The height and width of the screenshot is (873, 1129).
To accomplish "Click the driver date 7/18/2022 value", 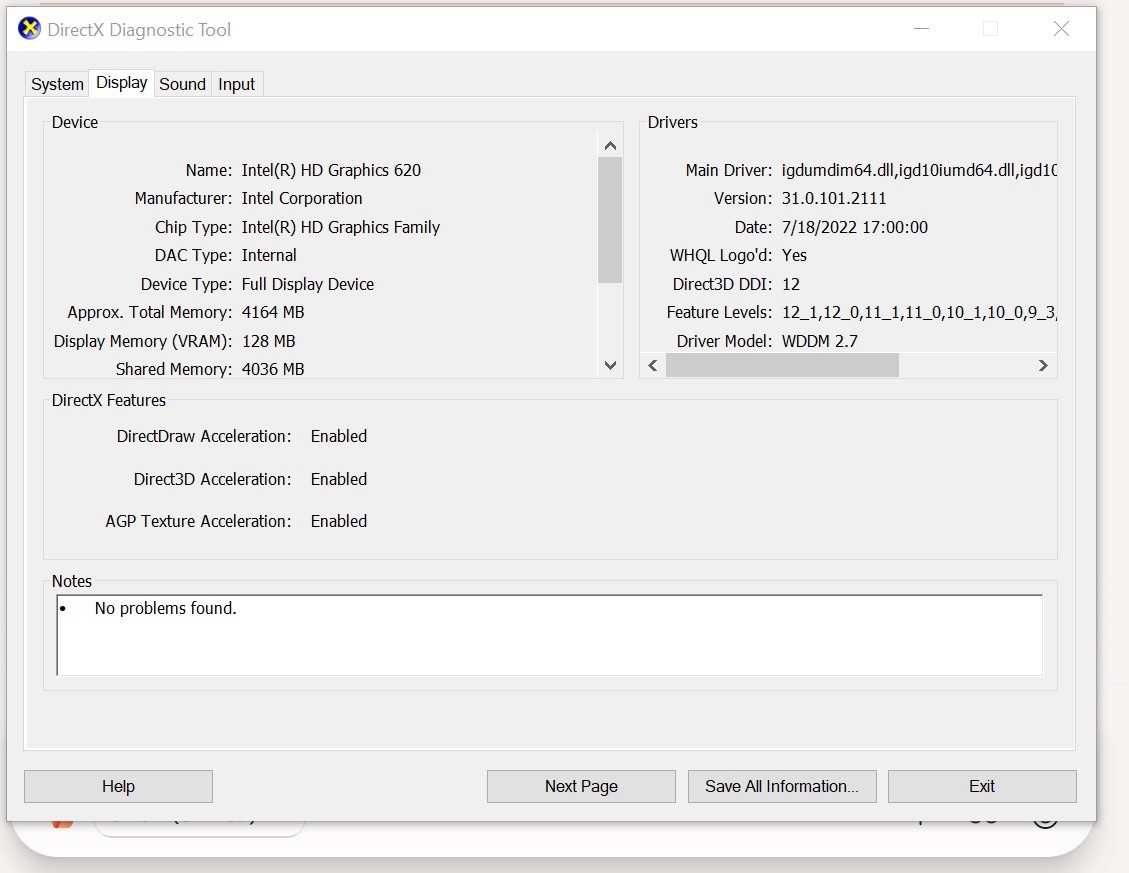I will (x=855, y=227).
